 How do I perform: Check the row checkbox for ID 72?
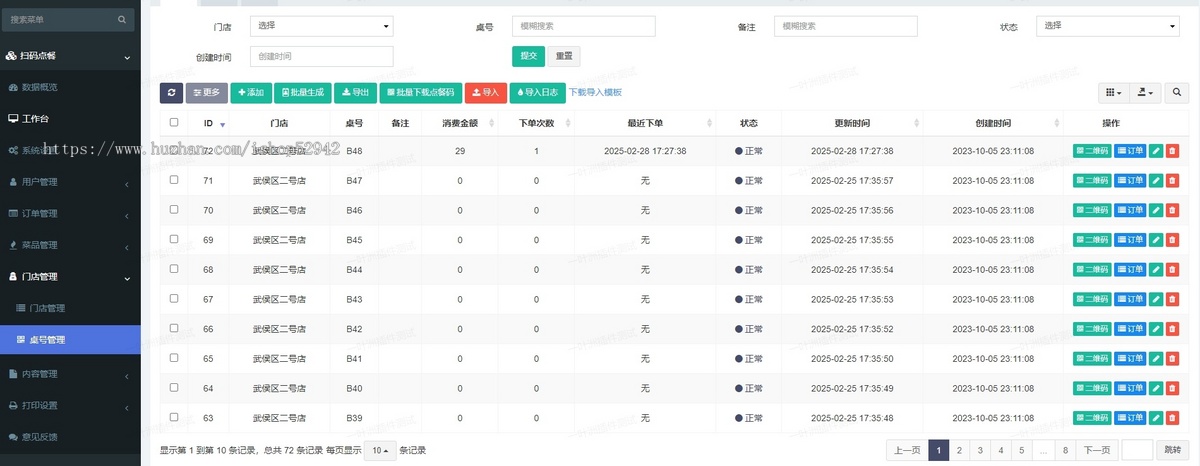[x=174, y=150]
